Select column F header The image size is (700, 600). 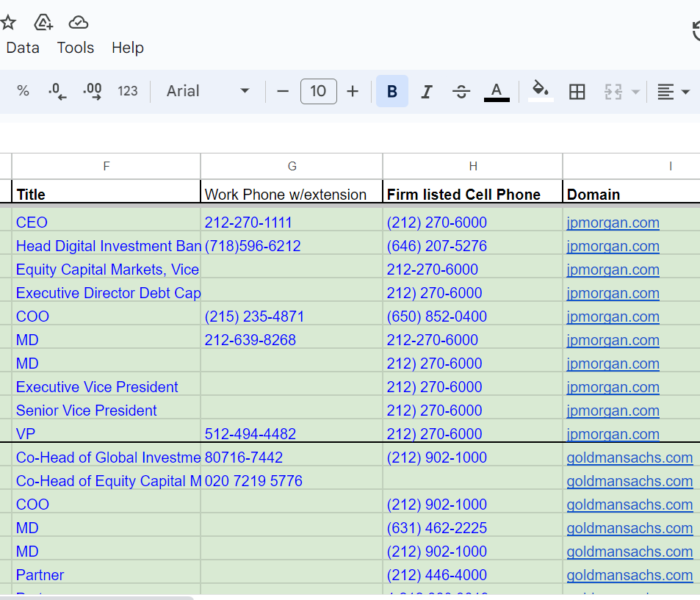coord(106,167)
